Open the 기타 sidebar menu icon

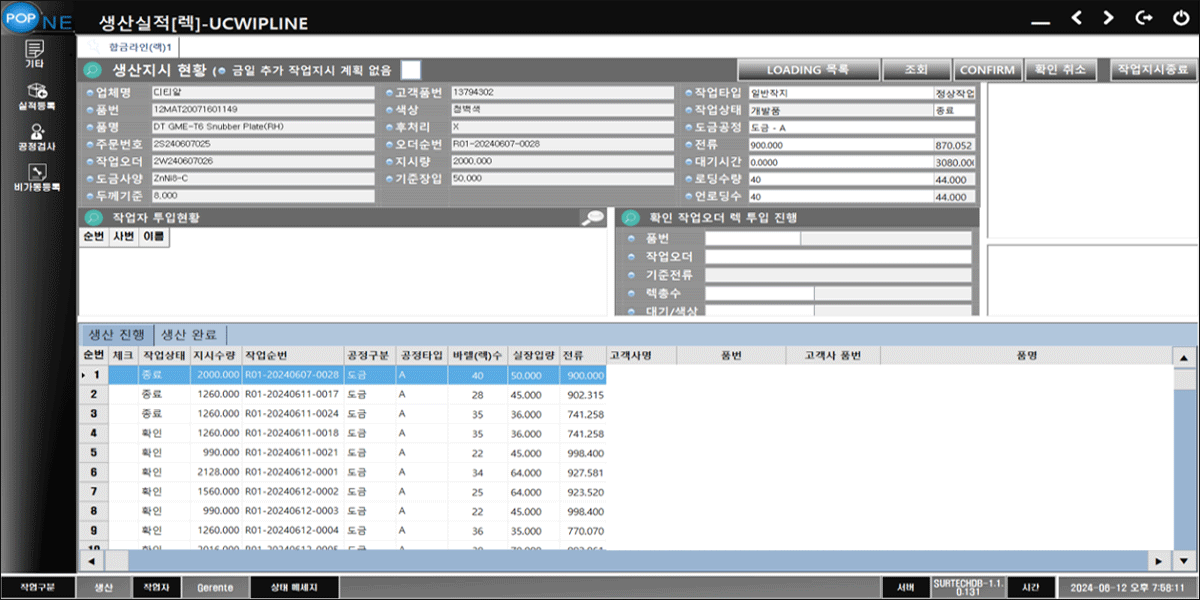pos(34,53)
